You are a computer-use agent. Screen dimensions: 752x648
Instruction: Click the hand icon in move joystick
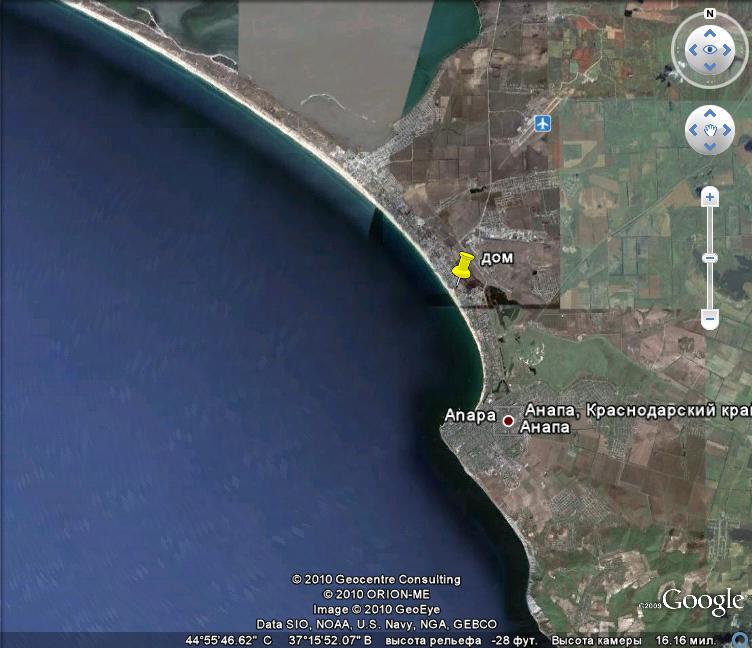[710, 130]
